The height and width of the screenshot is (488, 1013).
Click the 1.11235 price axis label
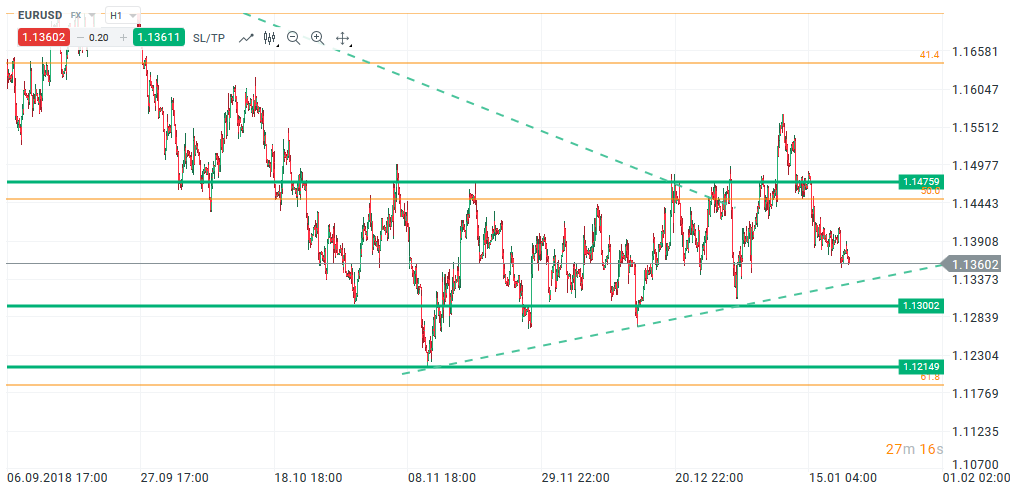pos(977,432)
